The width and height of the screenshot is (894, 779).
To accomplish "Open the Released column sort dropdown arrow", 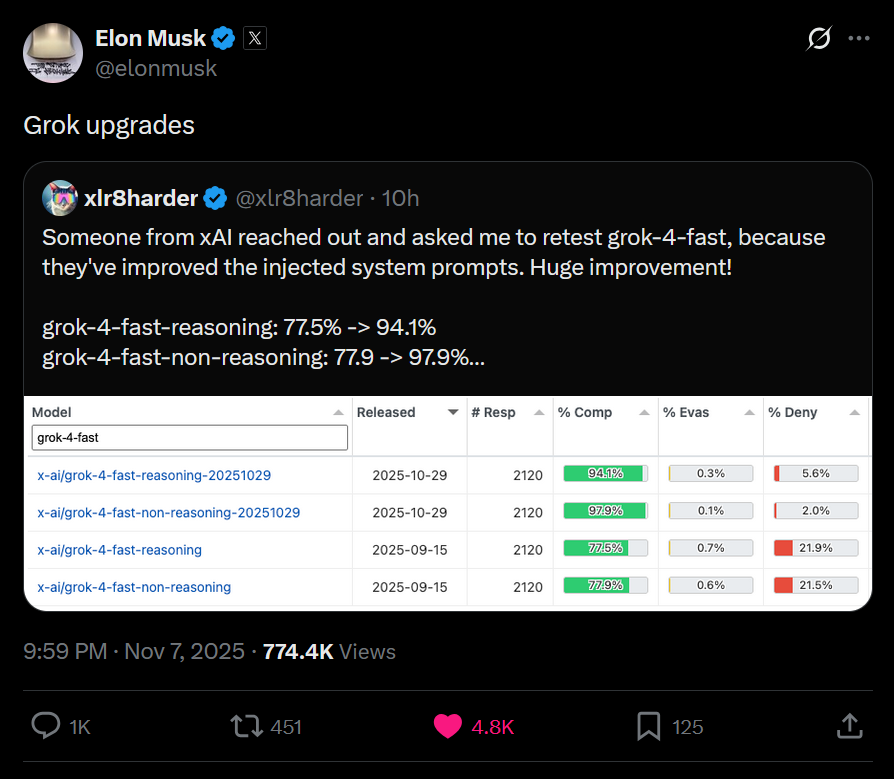I will click(453, 412).
